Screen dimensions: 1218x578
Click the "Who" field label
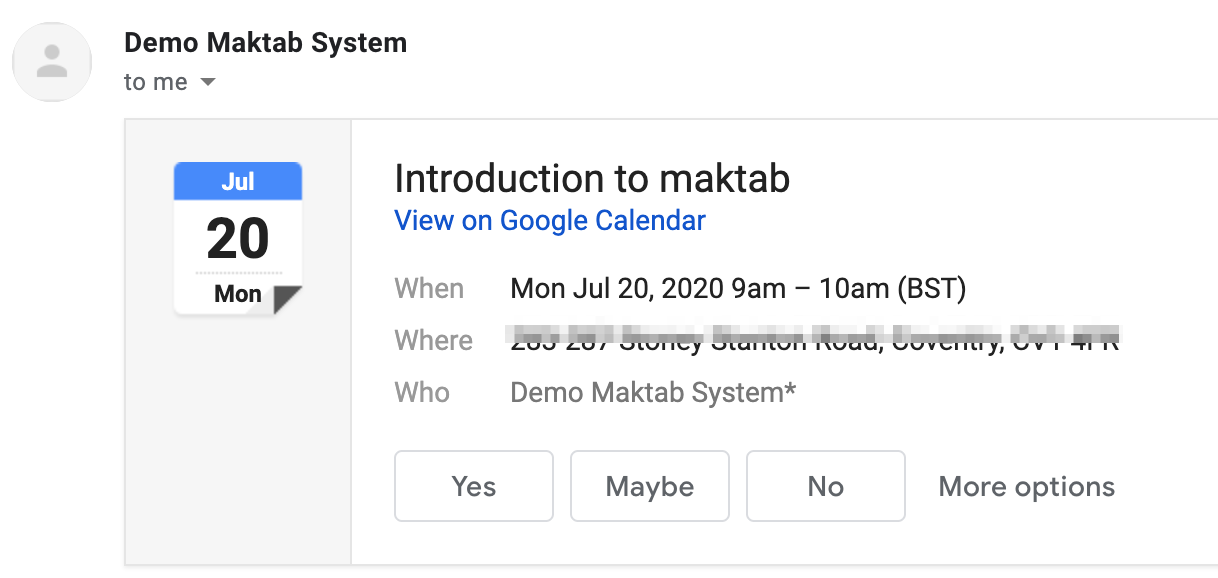click(x=423, y=392)
